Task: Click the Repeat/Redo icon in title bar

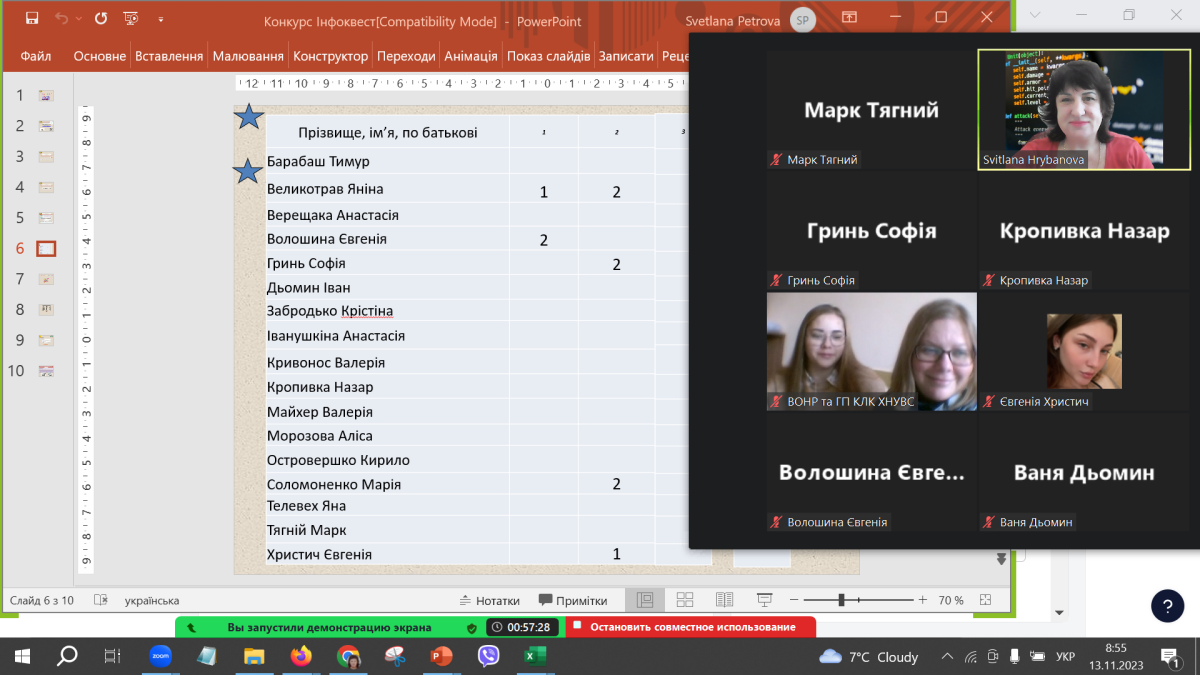Action: pyautogui.click(x=100, y=18)
